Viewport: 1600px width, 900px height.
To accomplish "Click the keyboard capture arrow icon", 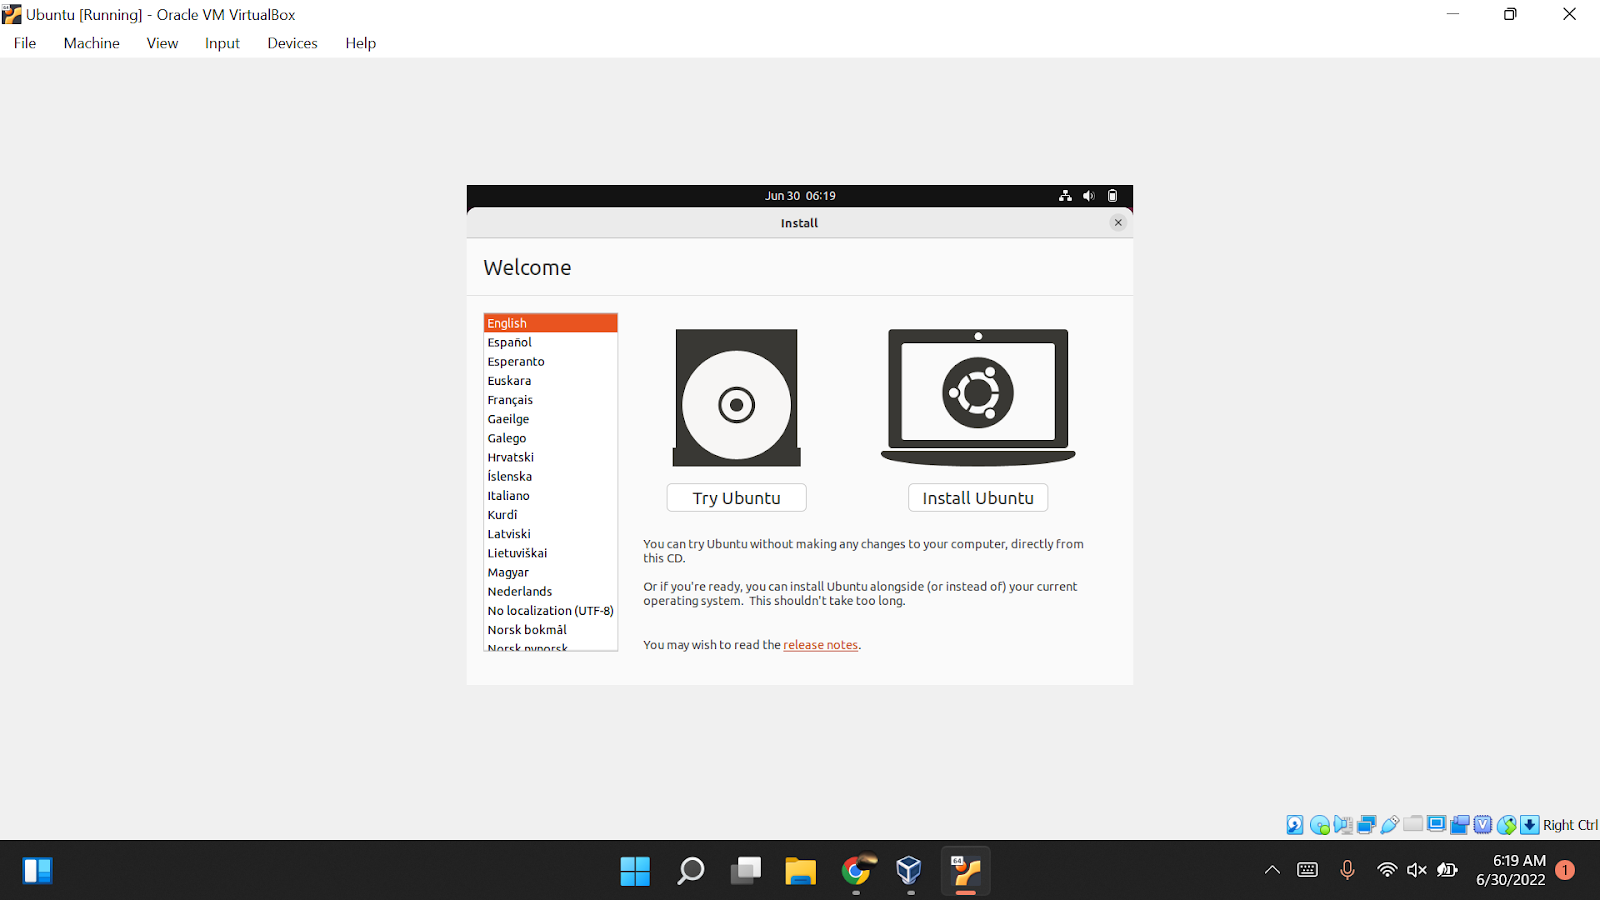I will [1530, 825].
